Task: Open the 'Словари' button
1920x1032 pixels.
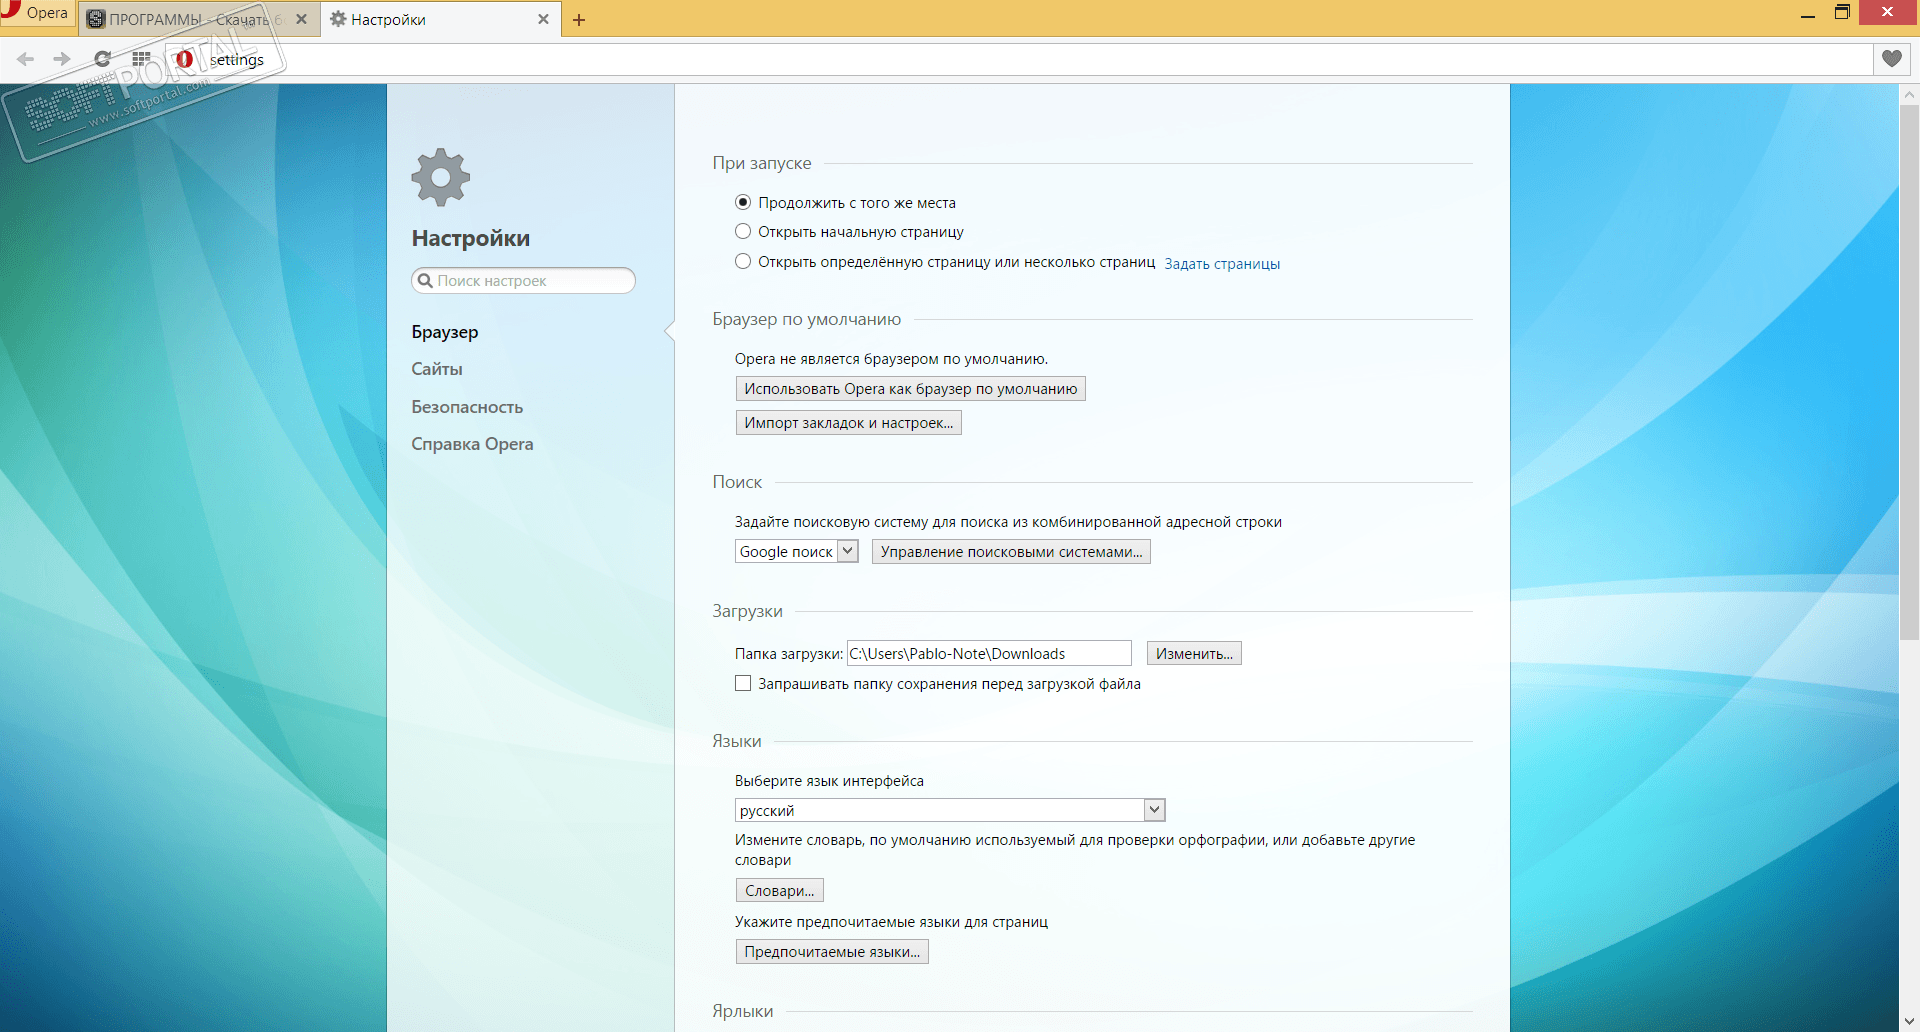Action: coord(780,891)
